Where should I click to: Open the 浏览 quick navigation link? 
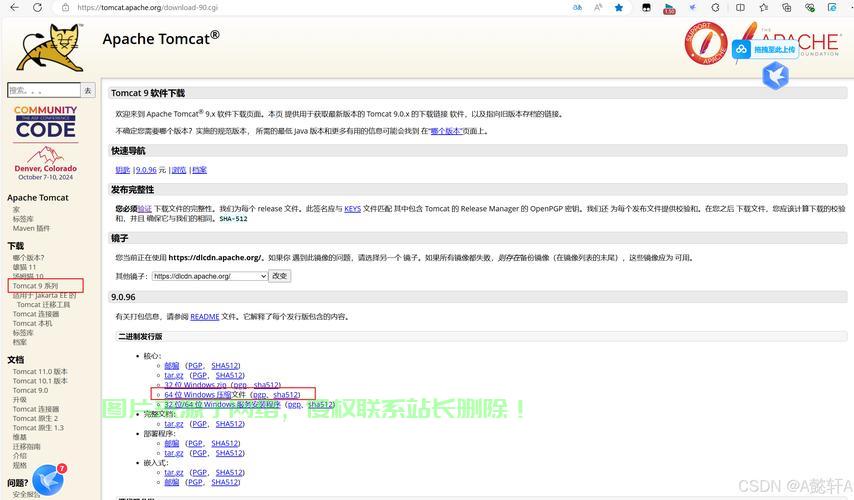pyautogui.click(x=179, y=170)
